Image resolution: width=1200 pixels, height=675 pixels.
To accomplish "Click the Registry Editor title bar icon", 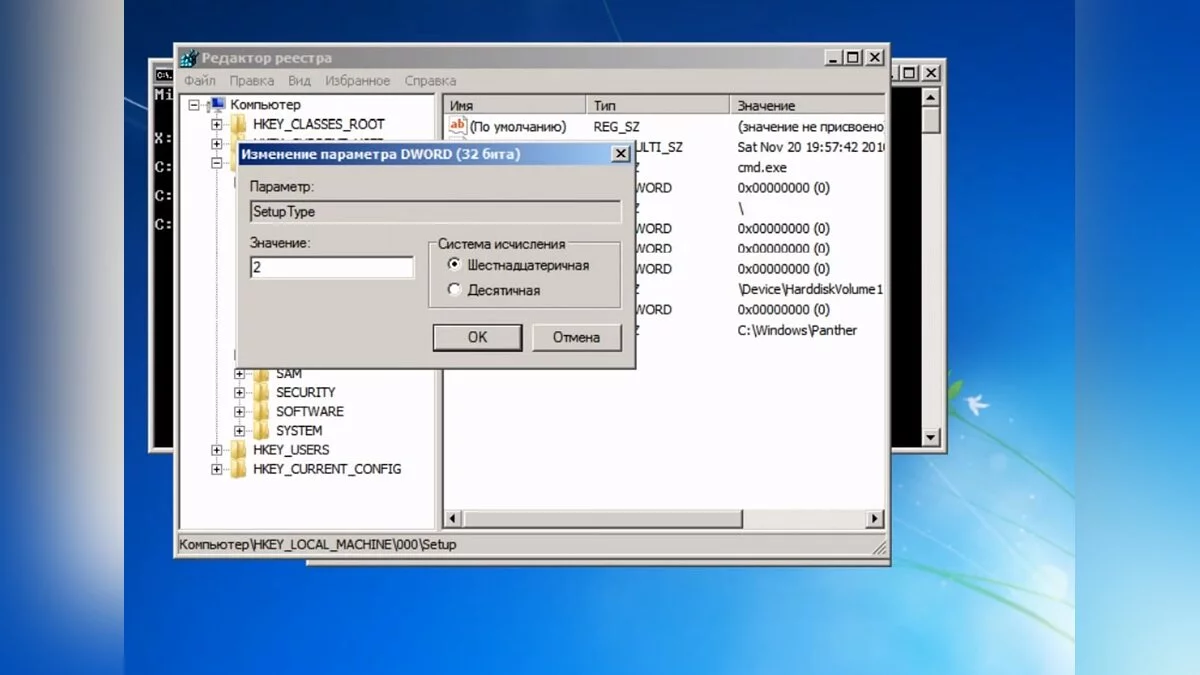I will (189, 58).
